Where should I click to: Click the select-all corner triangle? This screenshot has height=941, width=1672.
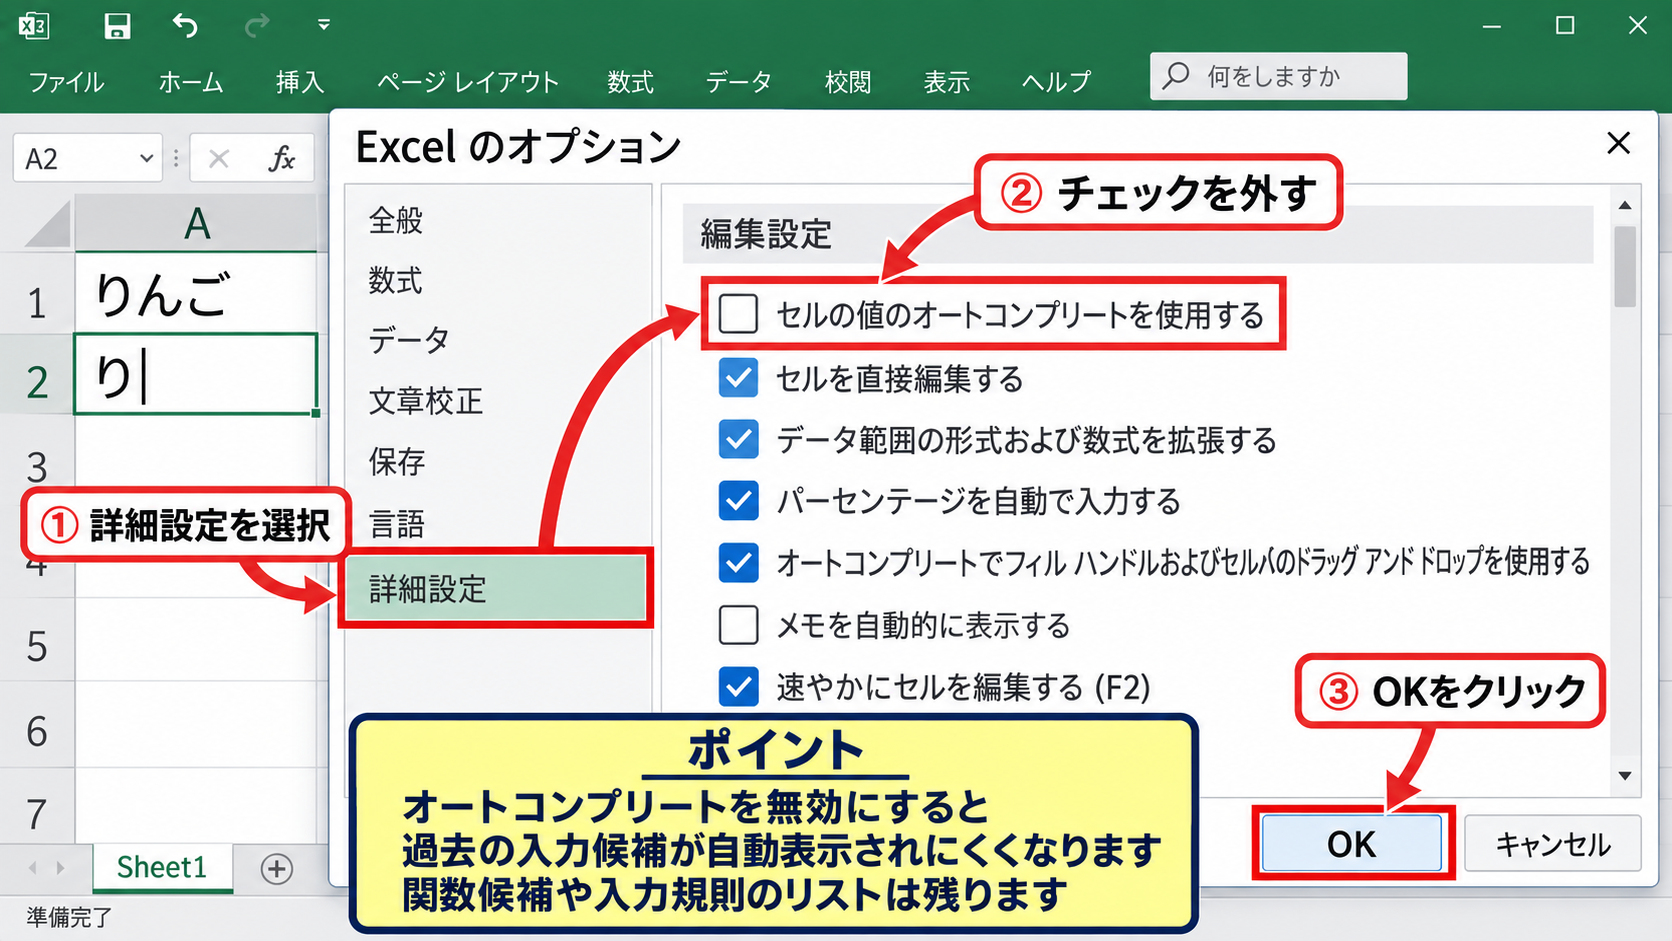click(49, 225)
